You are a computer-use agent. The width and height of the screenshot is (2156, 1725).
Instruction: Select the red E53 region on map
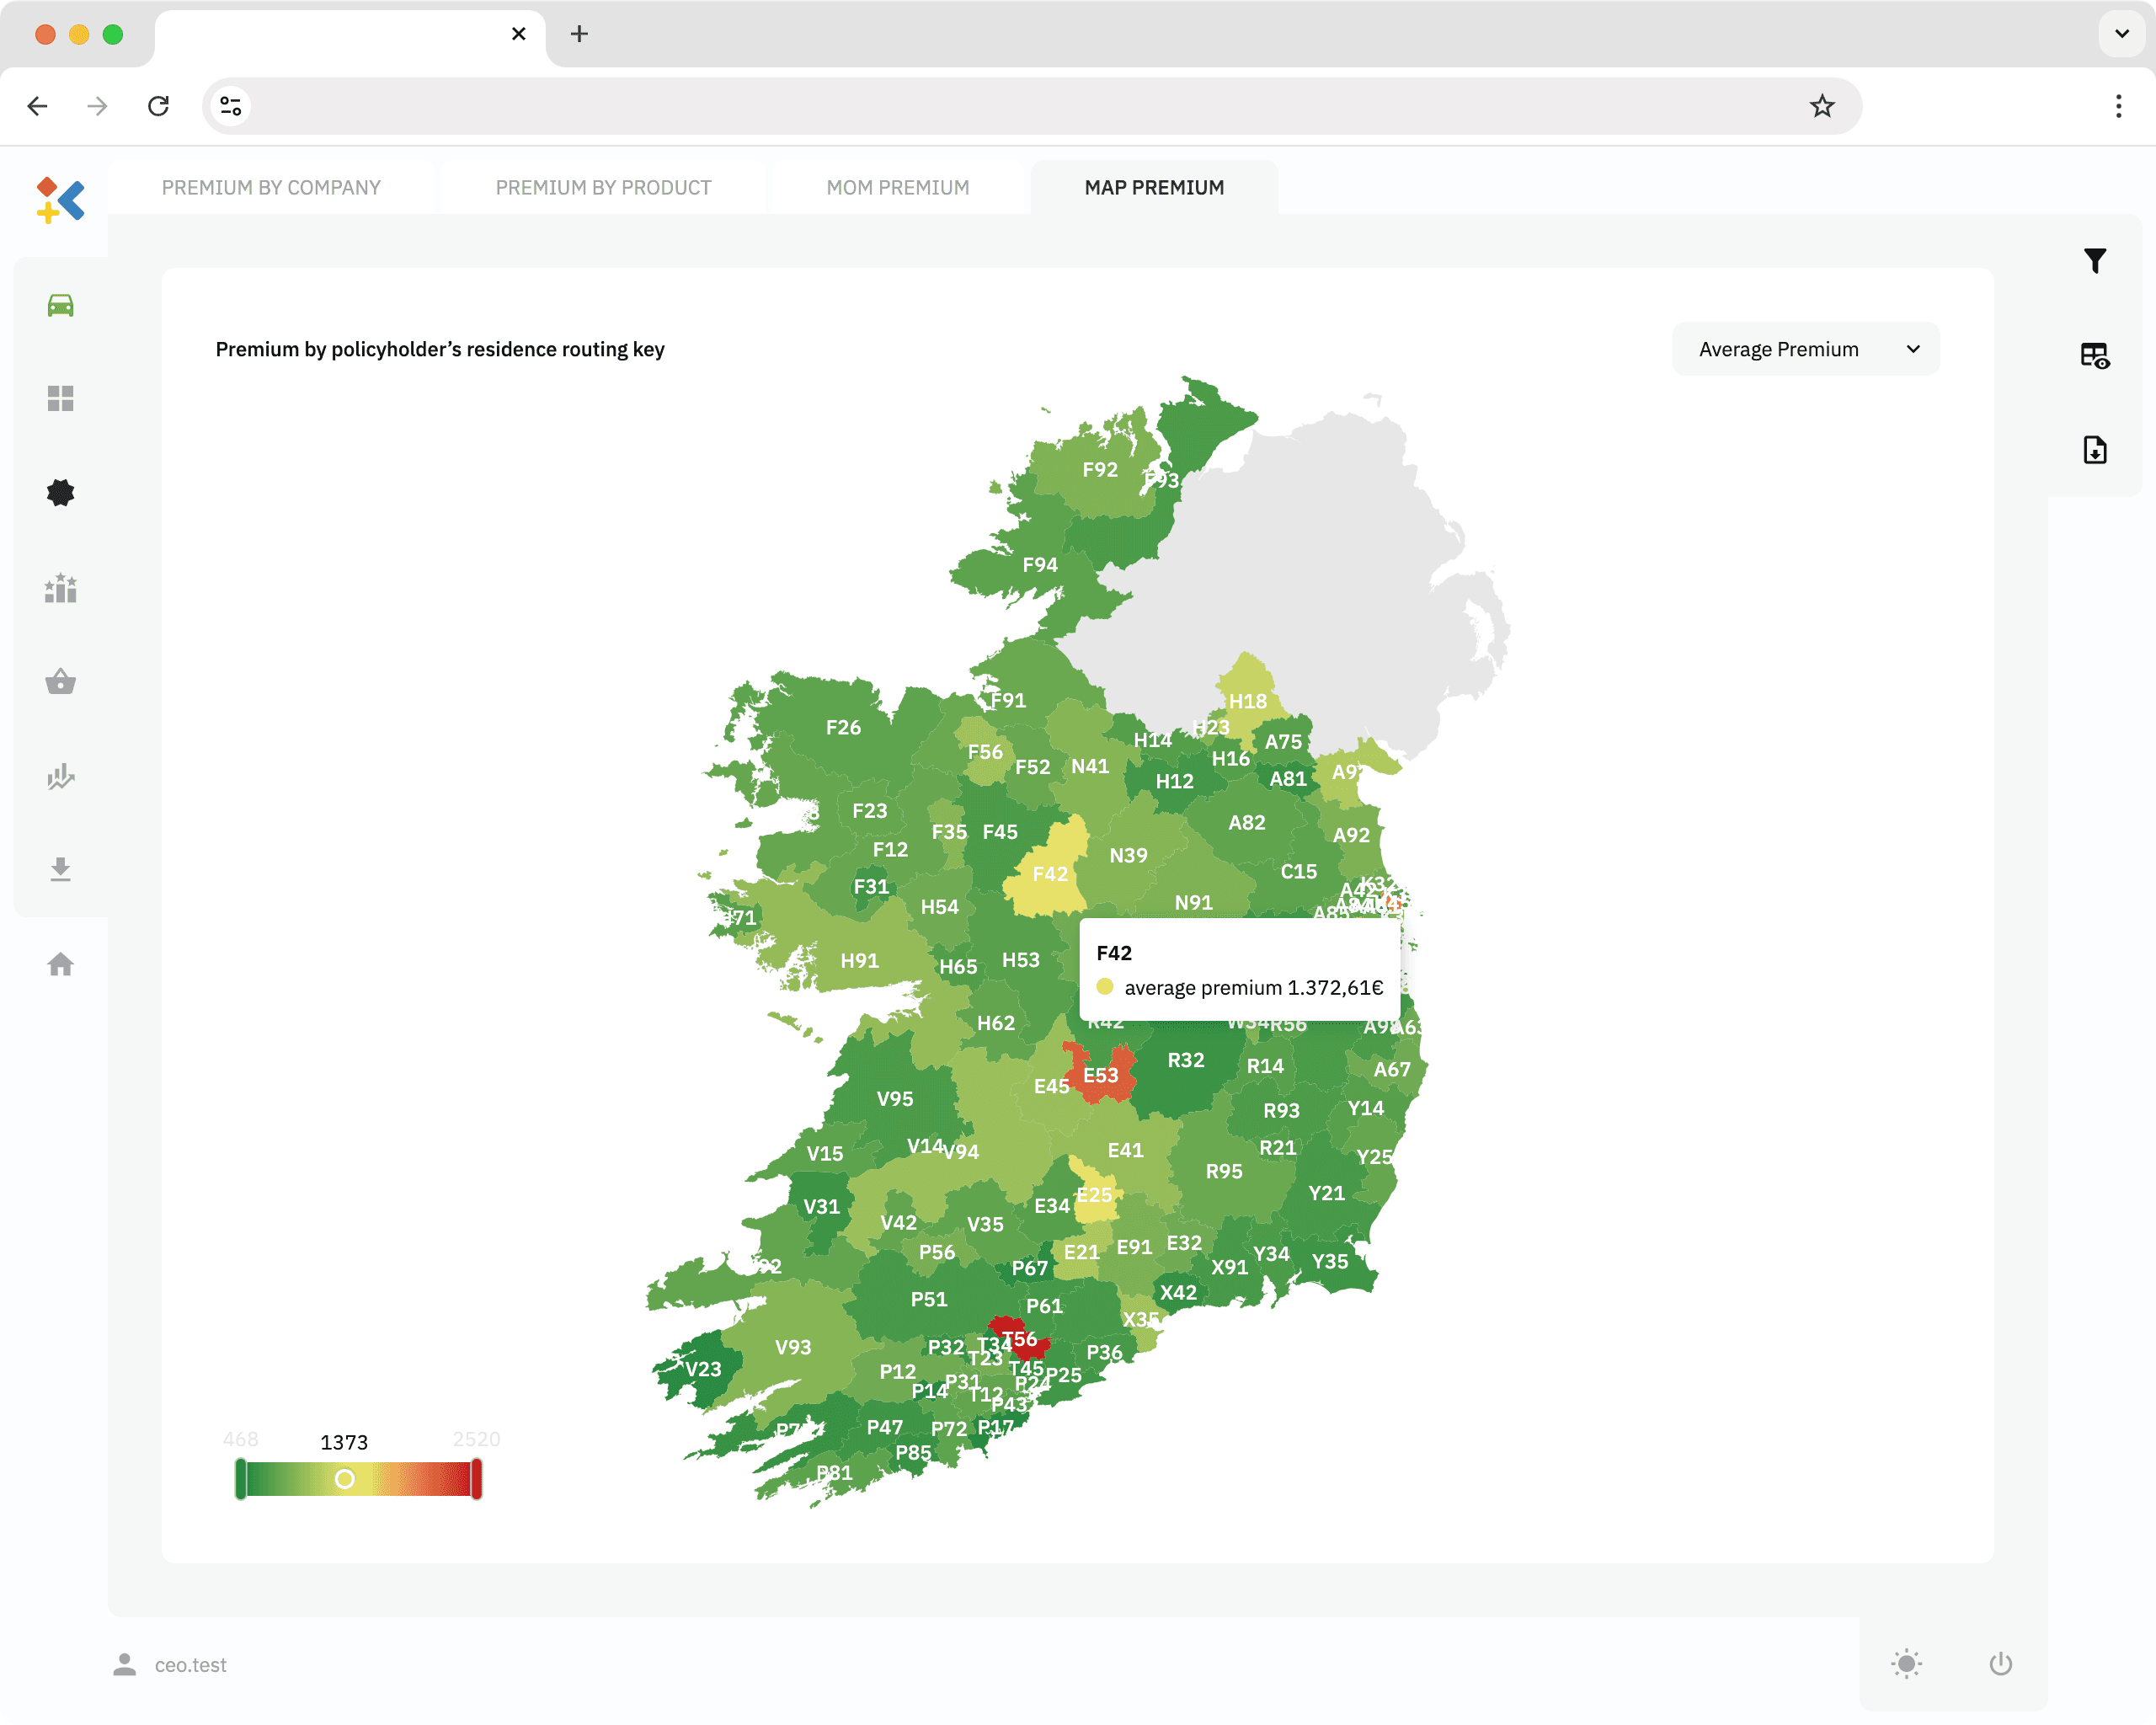tap(1100, 1075)
